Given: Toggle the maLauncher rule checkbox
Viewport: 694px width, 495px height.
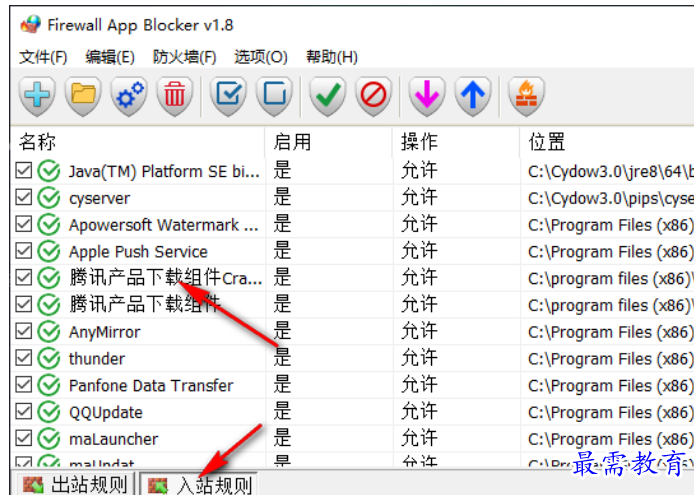Looking at the screenshot, I should pos(23,438).
